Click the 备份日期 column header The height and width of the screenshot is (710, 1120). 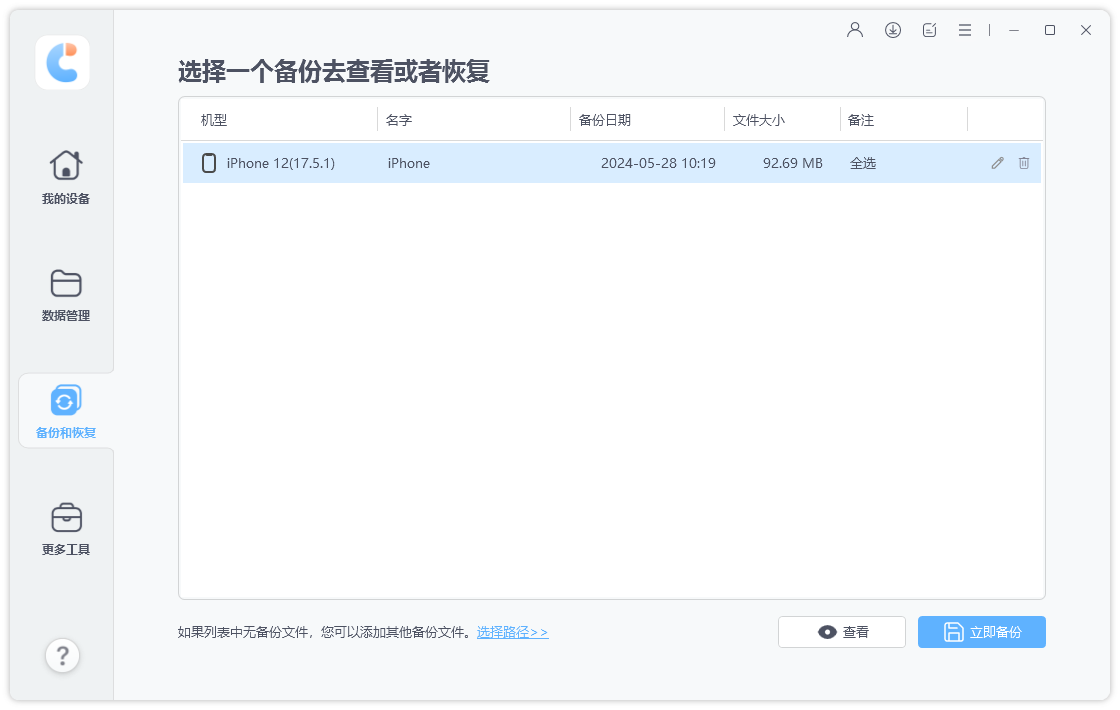pos(604,119)
